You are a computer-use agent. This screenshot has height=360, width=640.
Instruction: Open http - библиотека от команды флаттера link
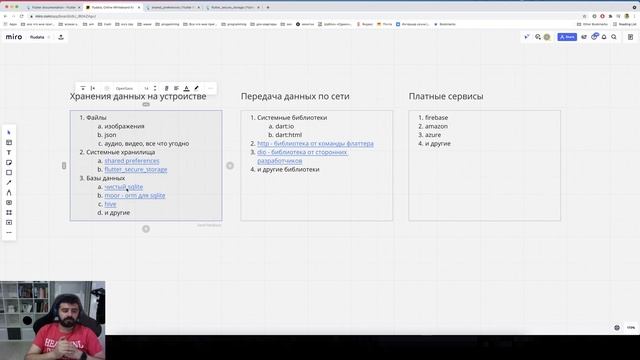pos(315,144)
